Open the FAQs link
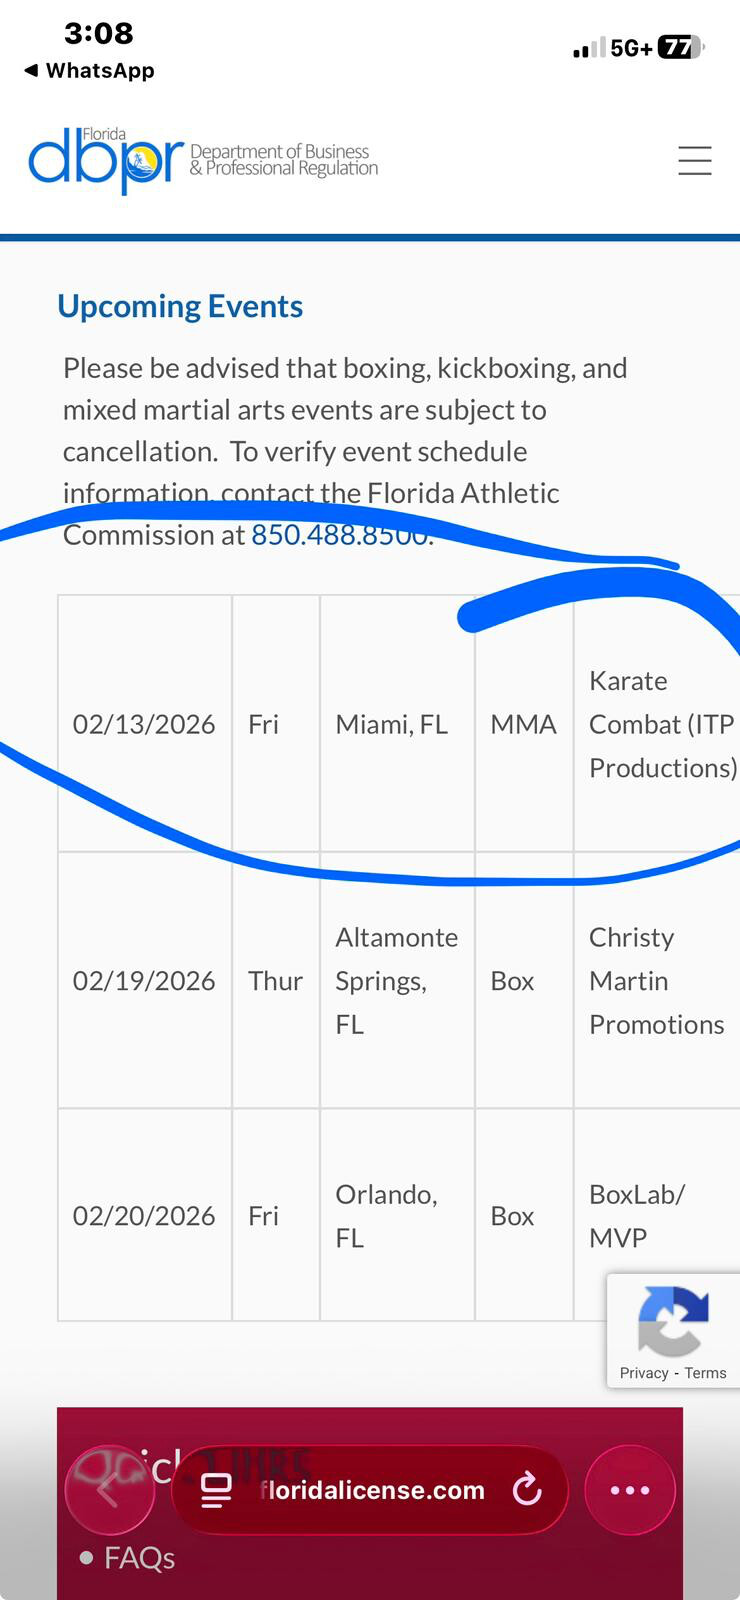The height and width of the screenshot is (1600, 740). tap(139, 1557)
